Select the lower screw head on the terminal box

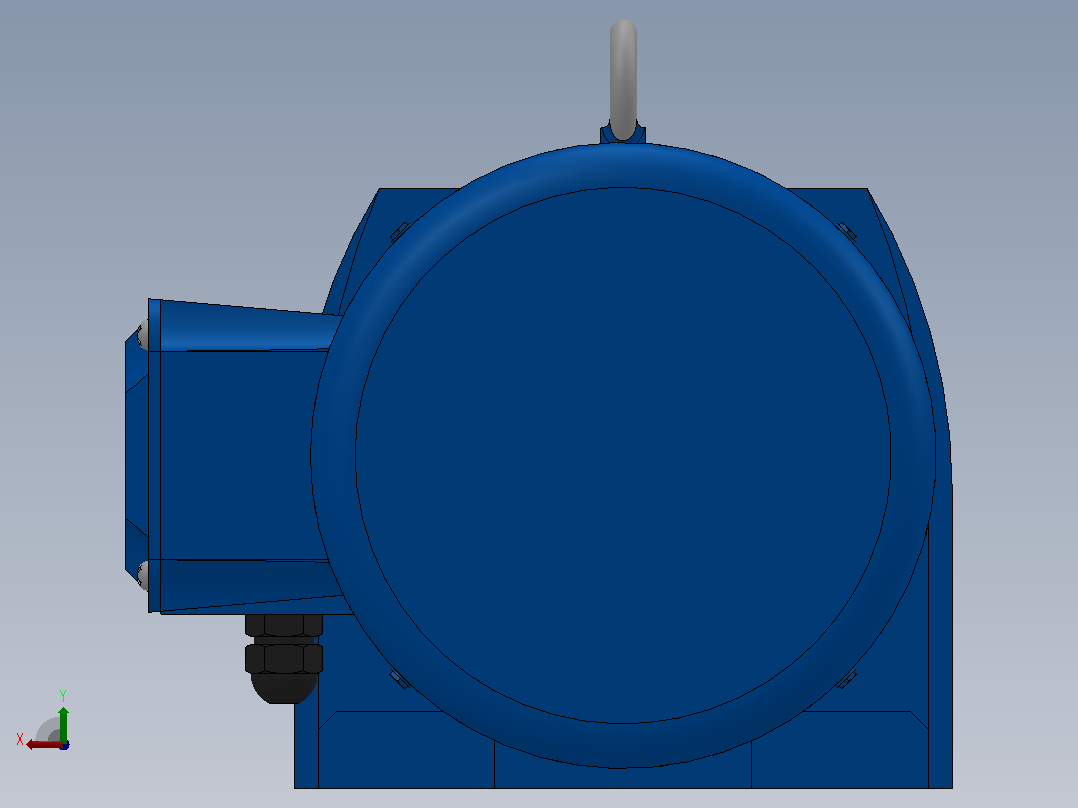coord(143,576)
